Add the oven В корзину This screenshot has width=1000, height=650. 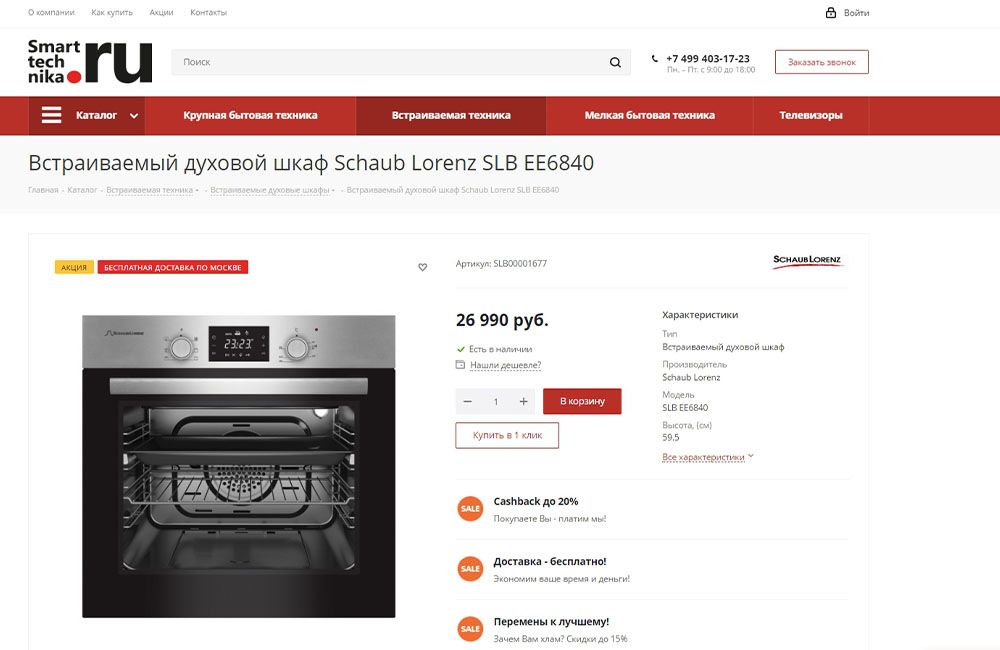click(x=582, y=401)
